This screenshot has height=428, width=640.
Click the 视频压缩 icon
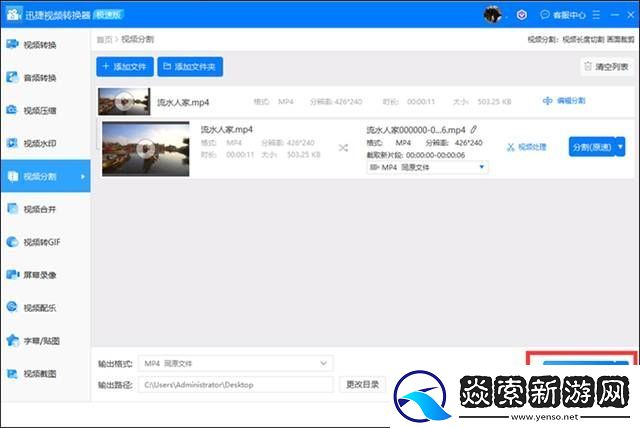pyautogui.click(x=12, y=110)
